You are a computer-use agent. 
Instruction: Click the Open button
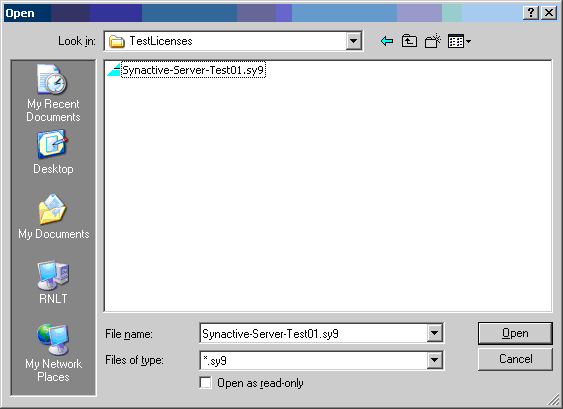pyautogui.click(x=515, y=333)
